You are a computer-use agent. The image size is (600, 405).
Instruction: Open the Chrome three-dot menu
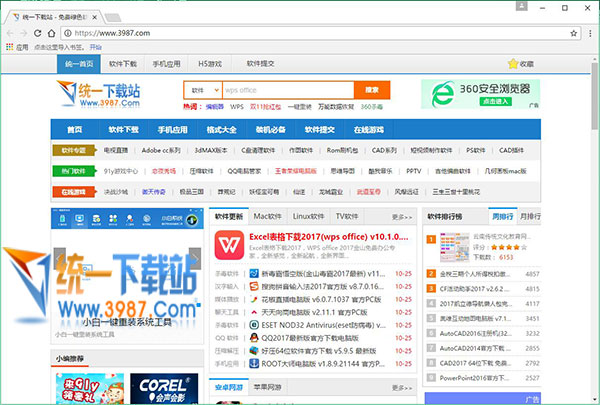click(590, 33)
